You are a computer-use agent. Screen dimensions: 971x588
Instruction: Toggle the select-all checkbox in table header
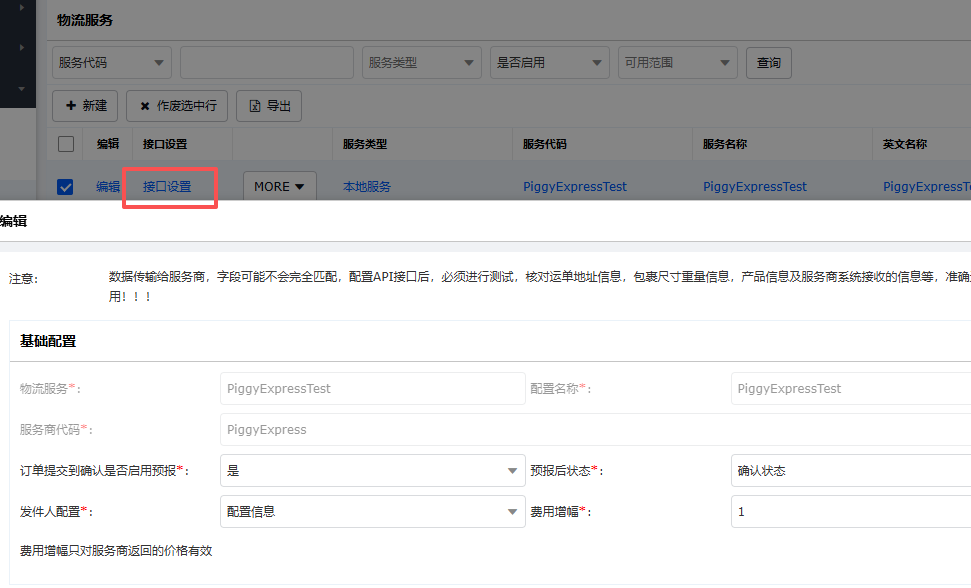[66, 144]
